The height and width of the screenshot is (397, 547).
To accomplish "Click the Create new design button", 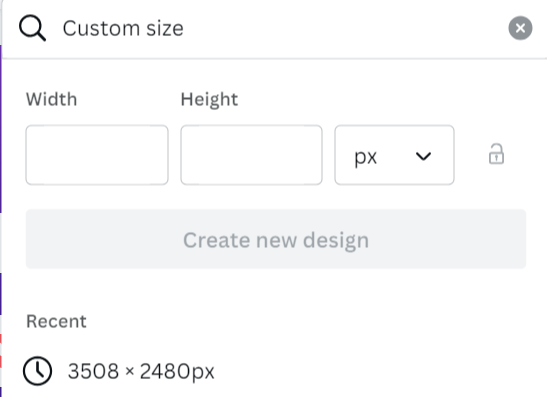I will tap(276, 239).
